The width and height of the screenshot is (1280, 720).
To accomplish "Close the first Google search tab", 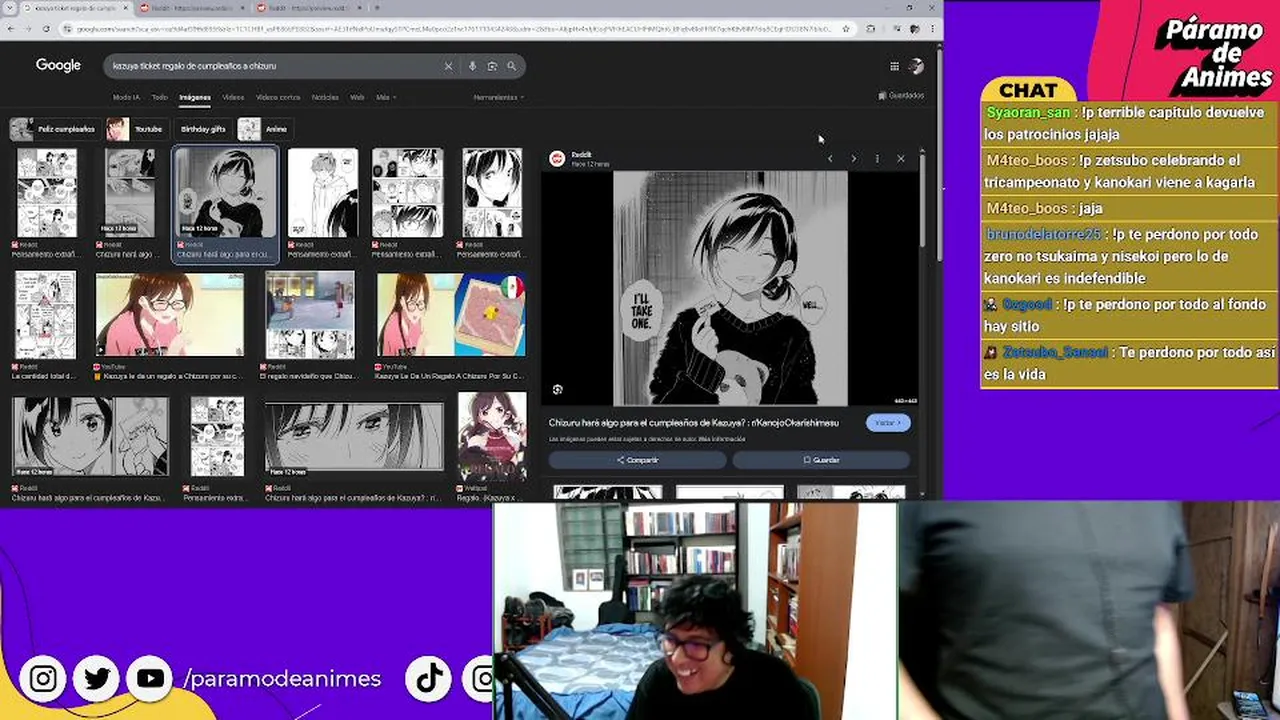I will (x=127, y=8).
